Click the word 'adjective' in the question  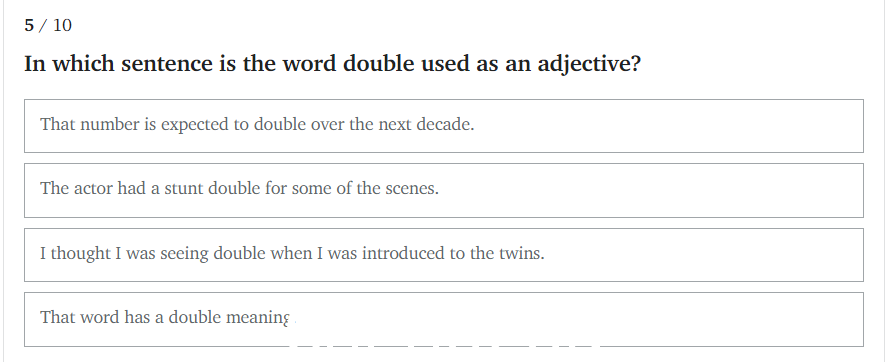[585, 64]
